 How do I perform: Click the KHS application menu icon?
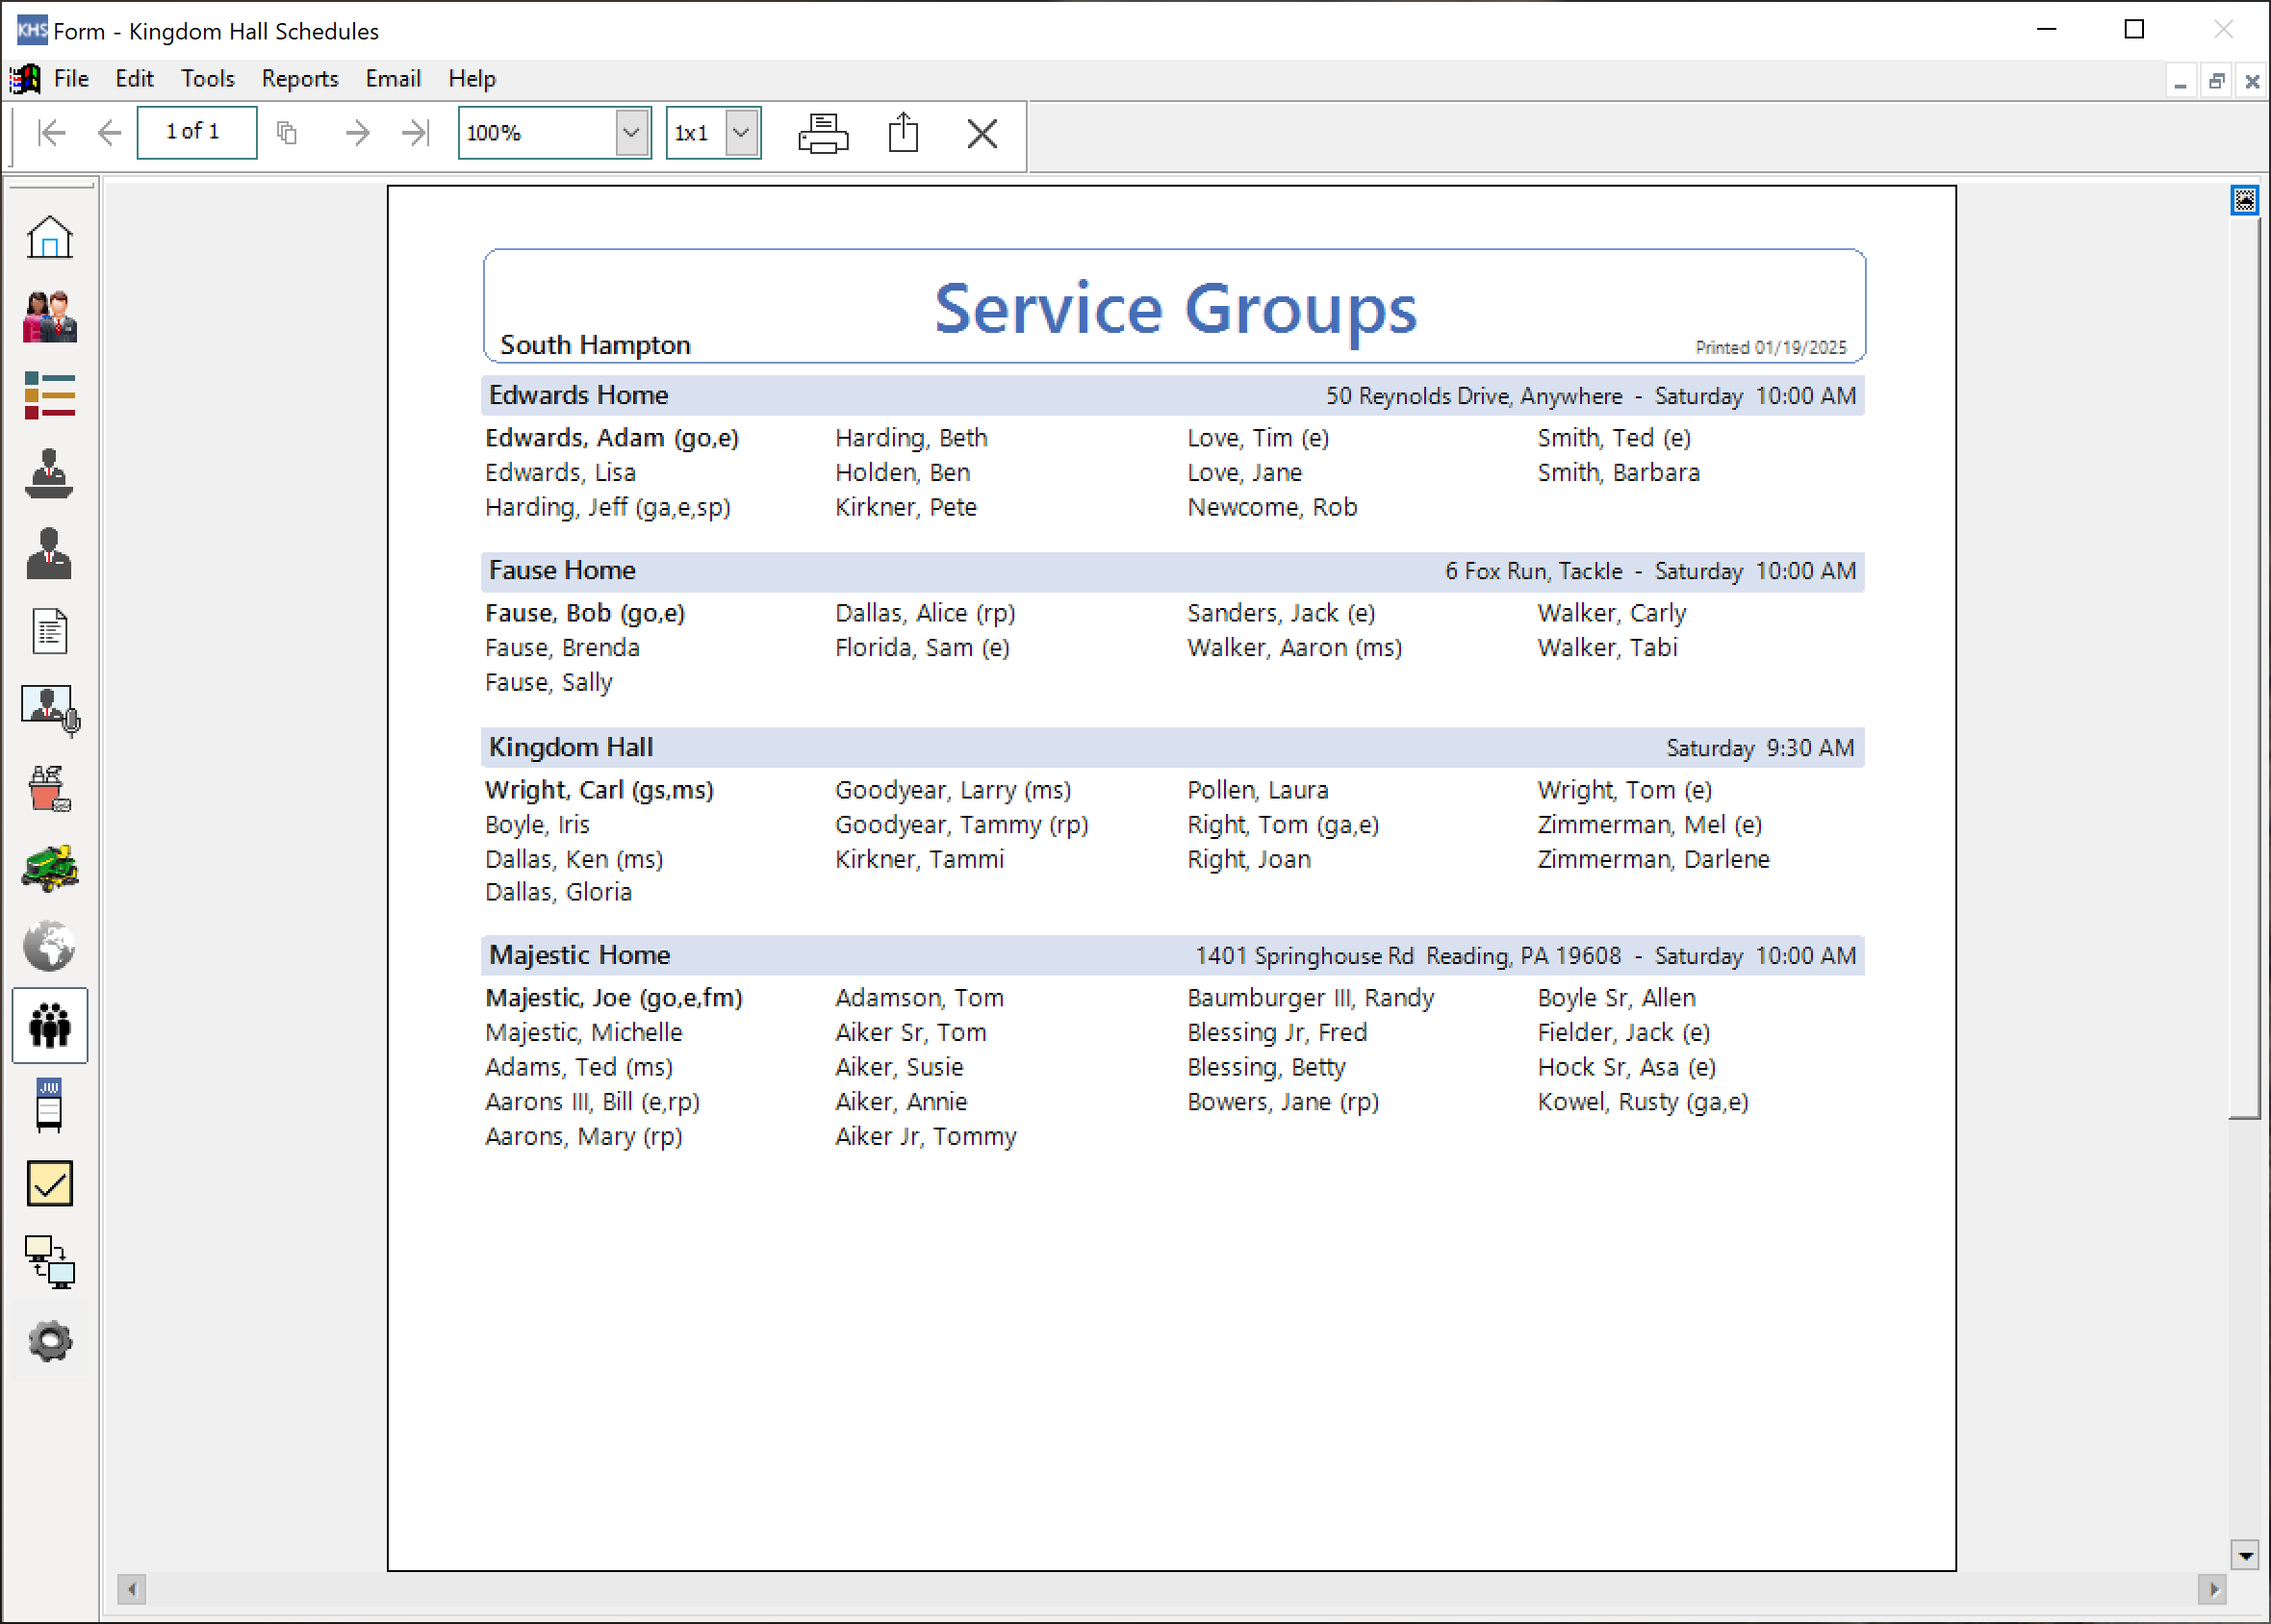coord(24,78)
